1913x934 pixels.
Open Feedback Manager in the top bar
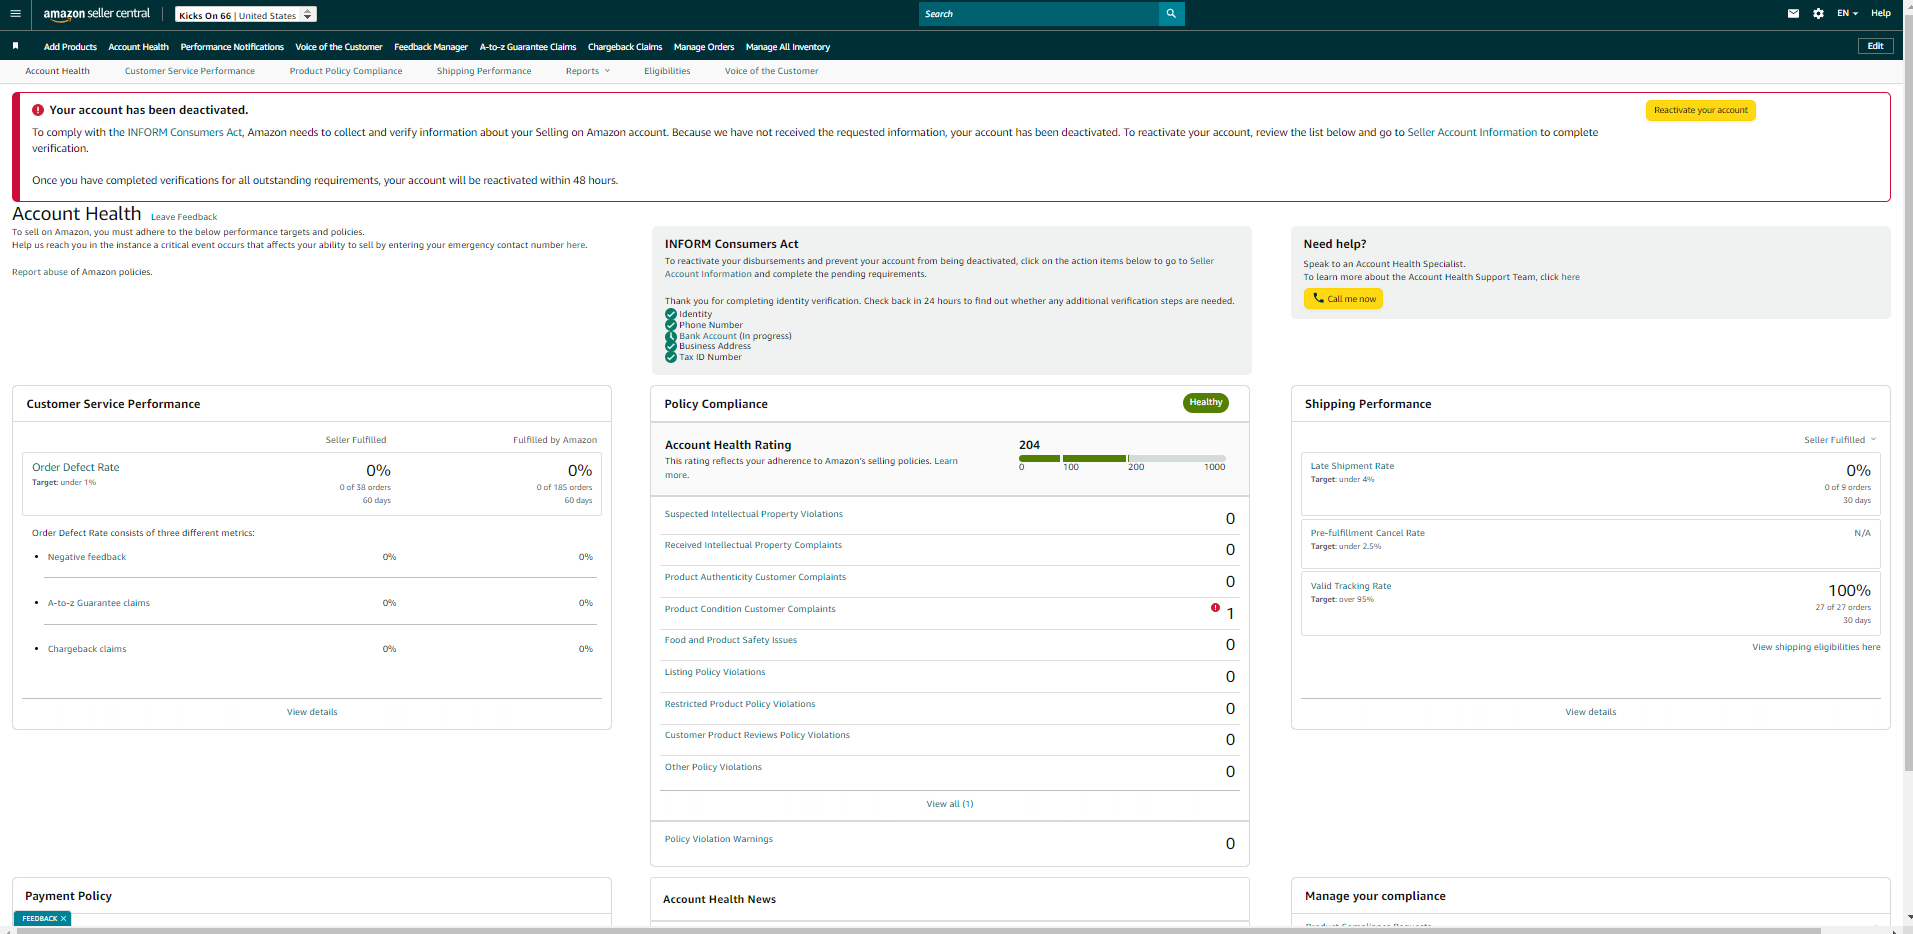pos(431,47)
